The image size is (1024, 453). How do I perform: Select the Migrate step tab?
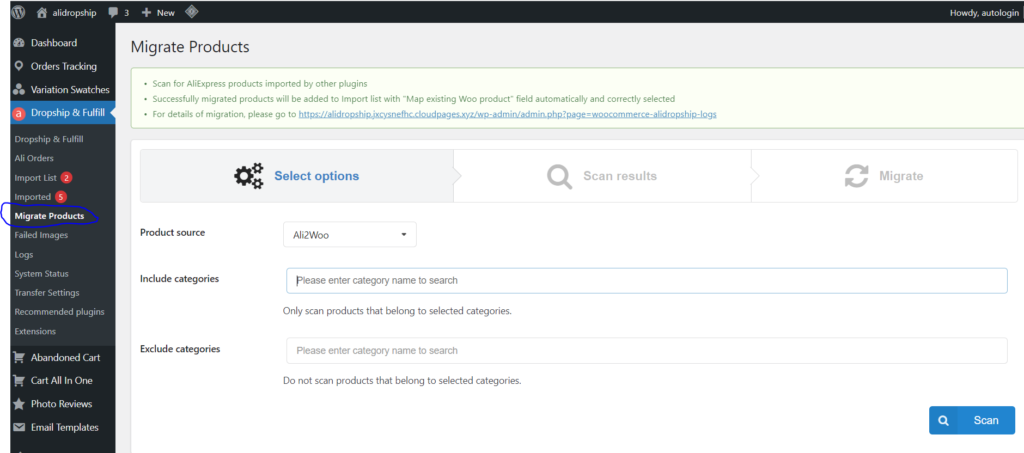click(884, 176)
